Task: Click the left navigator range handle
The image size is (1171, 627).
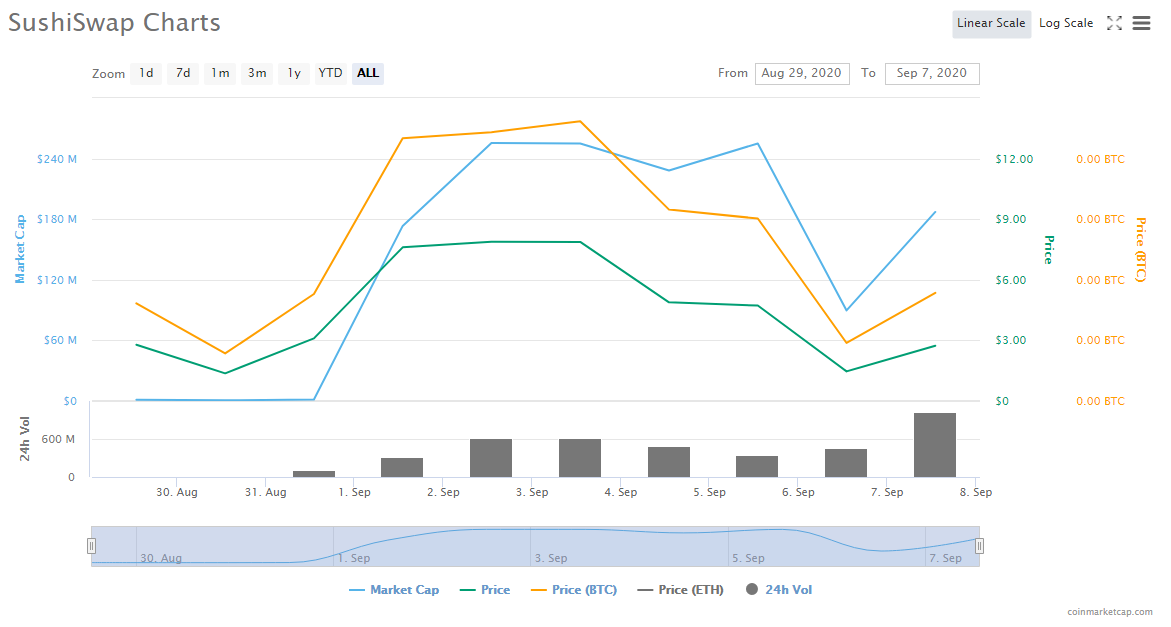Action: 91,546
